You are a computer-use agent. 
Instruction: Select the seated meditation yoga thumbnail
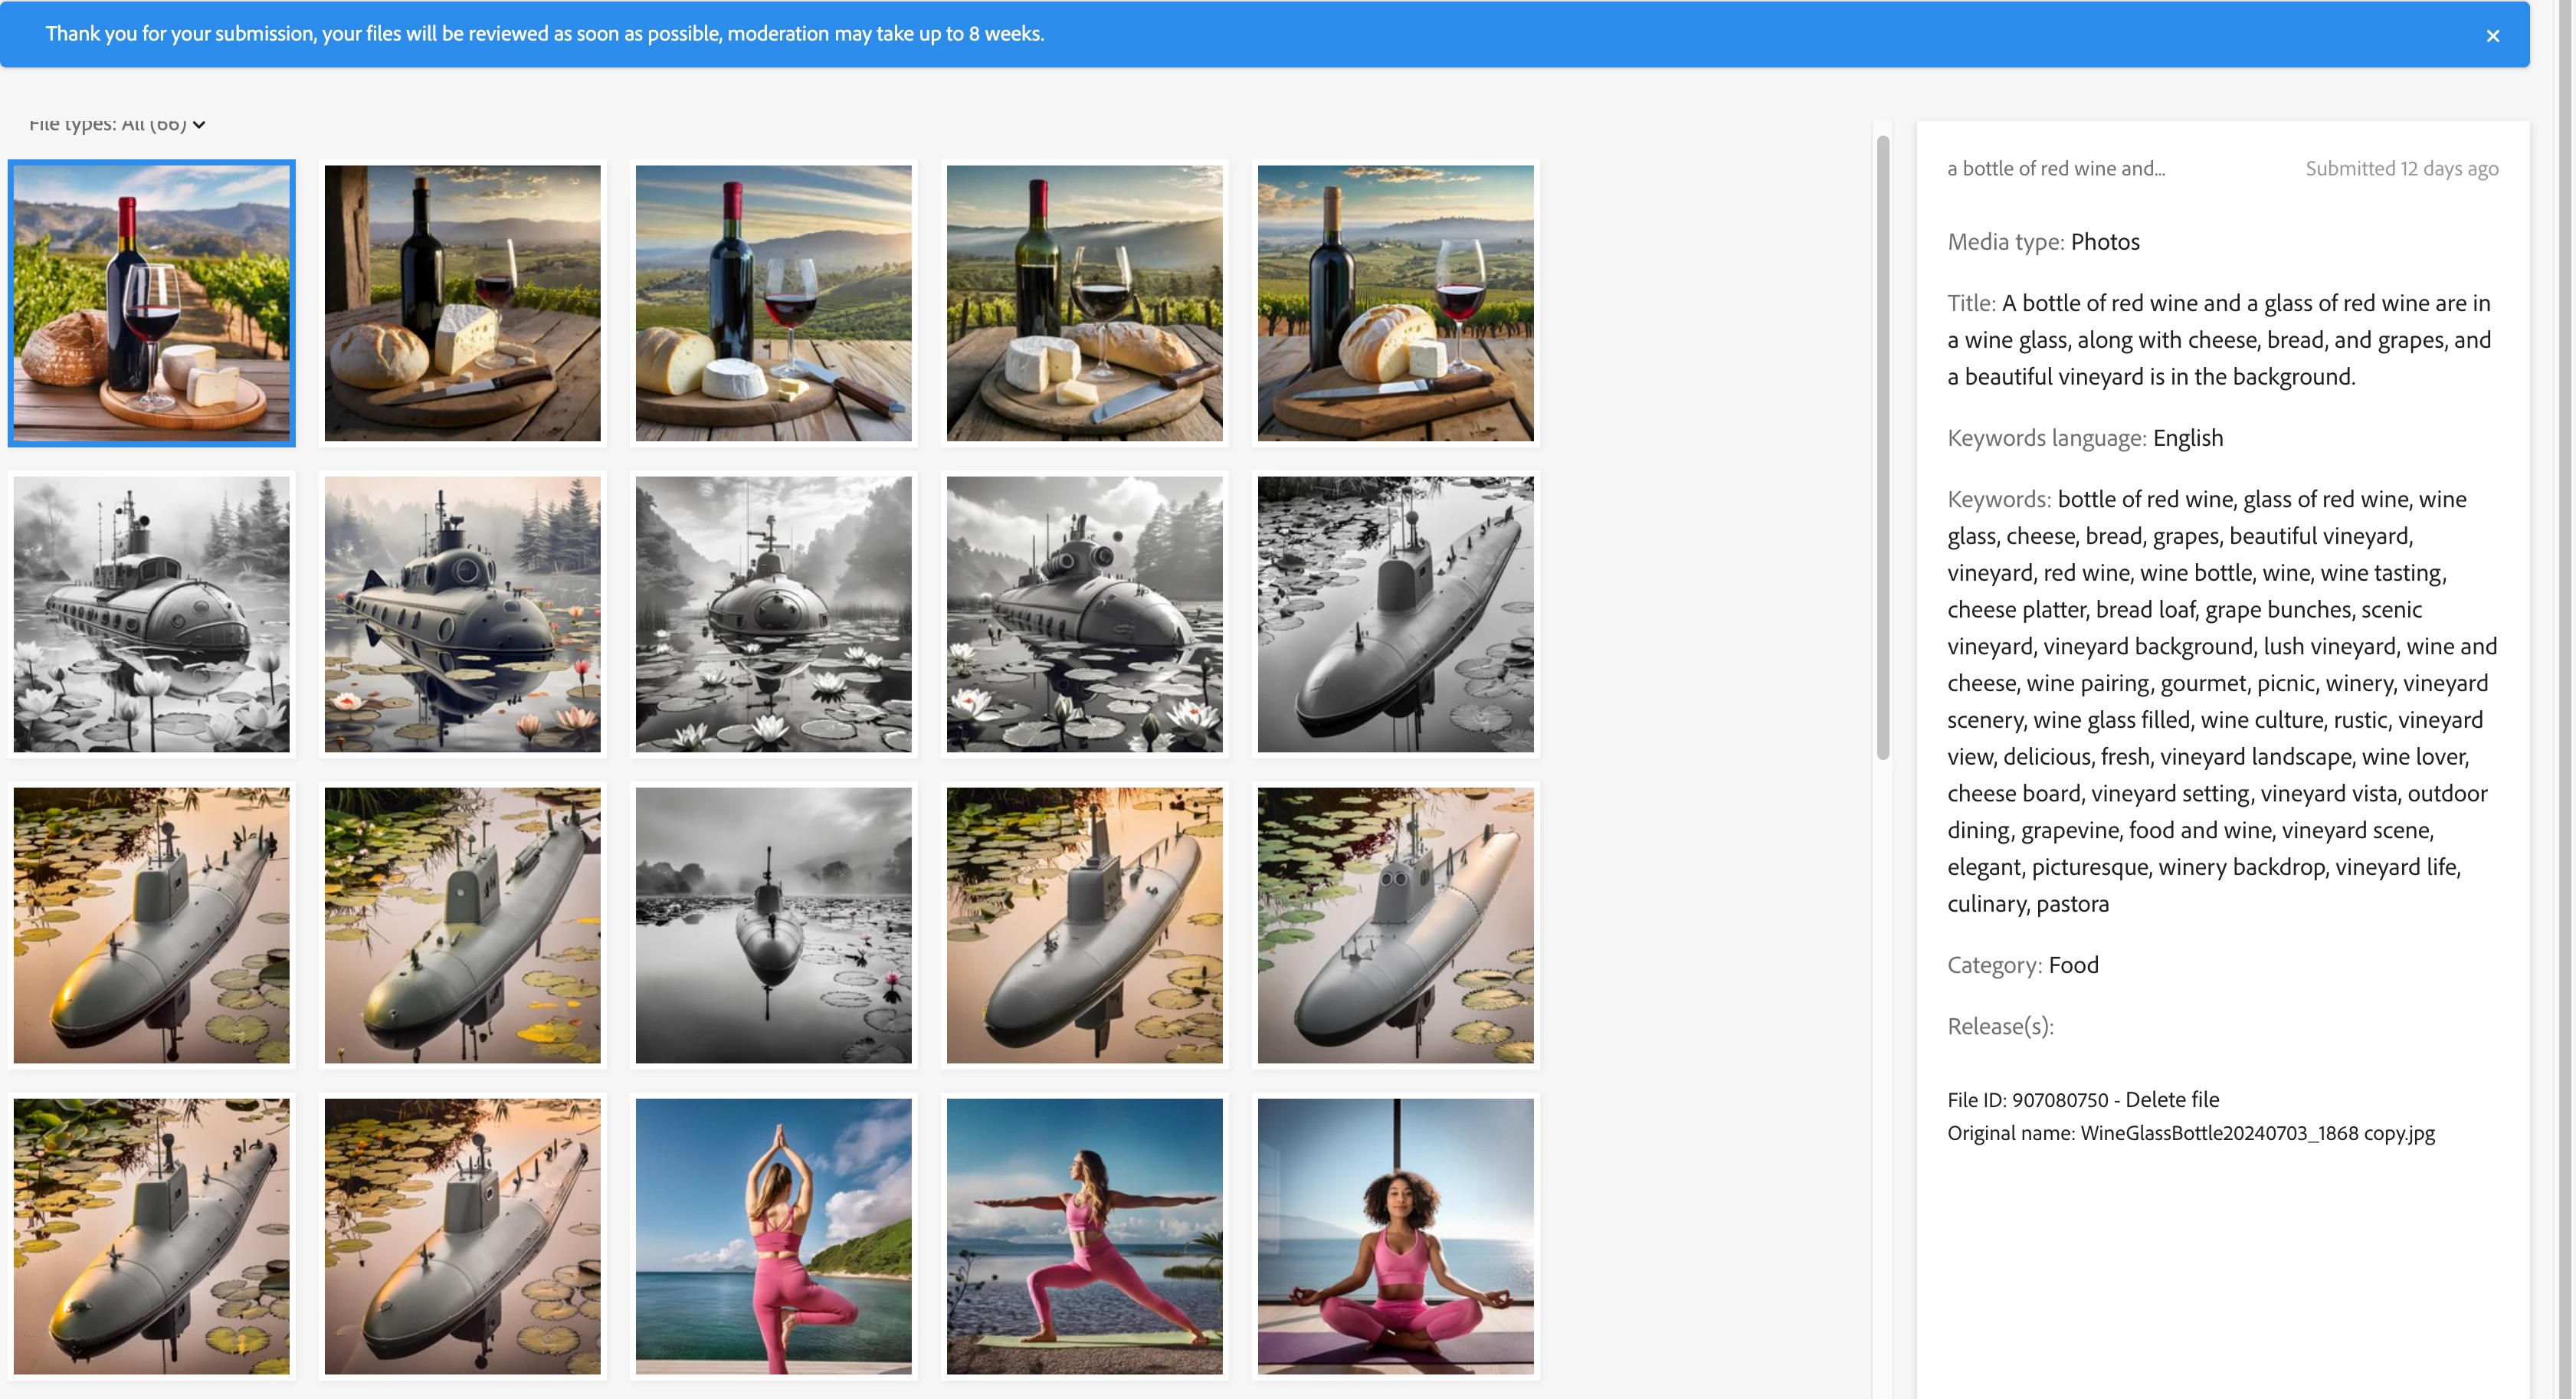[x=1395, y=1236]
